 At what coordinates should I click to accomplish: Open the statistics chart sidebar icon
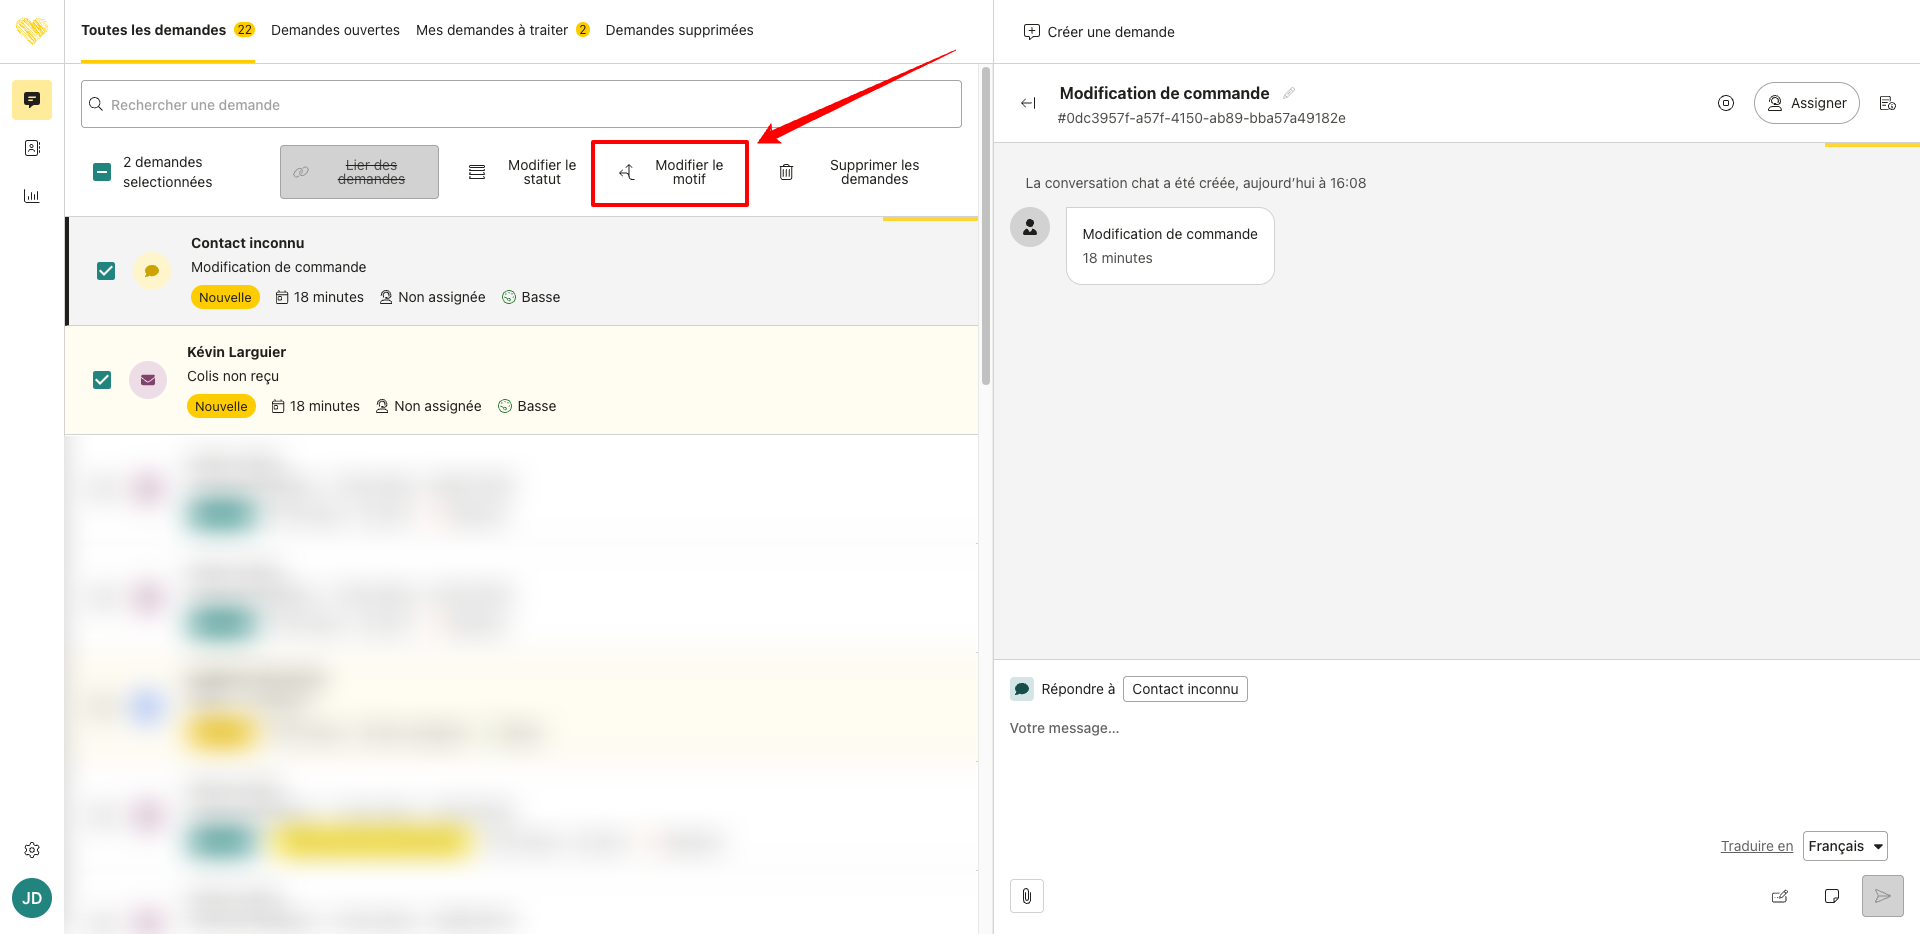[x=32, y=196]
